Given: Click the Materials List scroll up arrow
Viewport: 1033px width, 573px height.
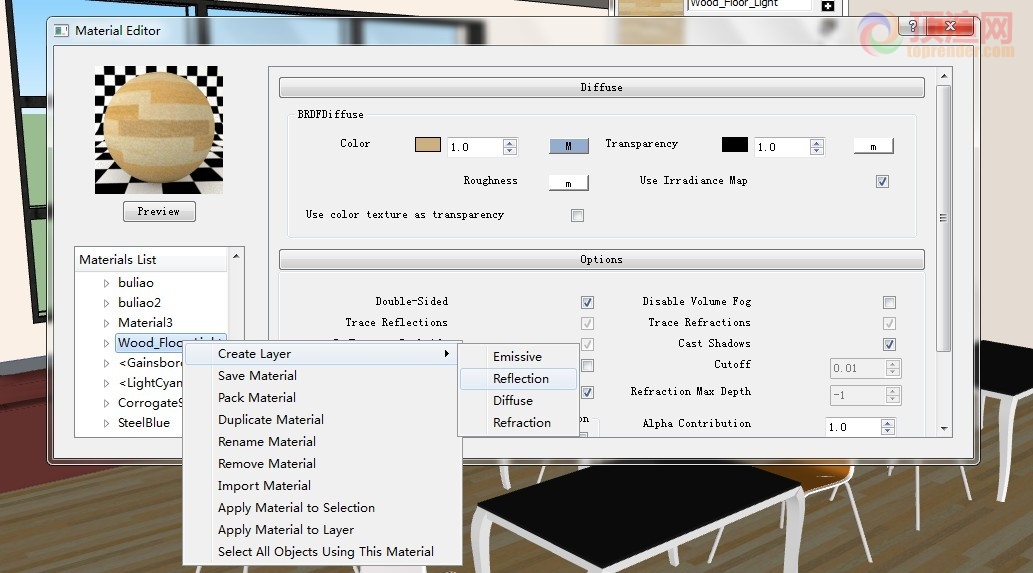Looking at the screenshot, I should (x=236, y=256).
